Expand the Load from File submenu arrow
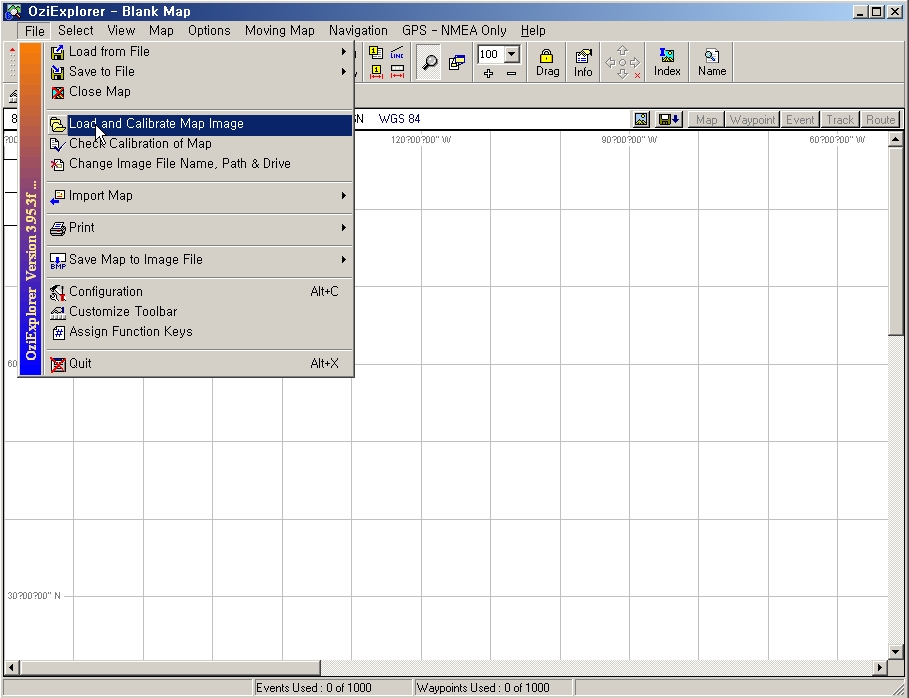909x698 pixels. tap(344, 52)
